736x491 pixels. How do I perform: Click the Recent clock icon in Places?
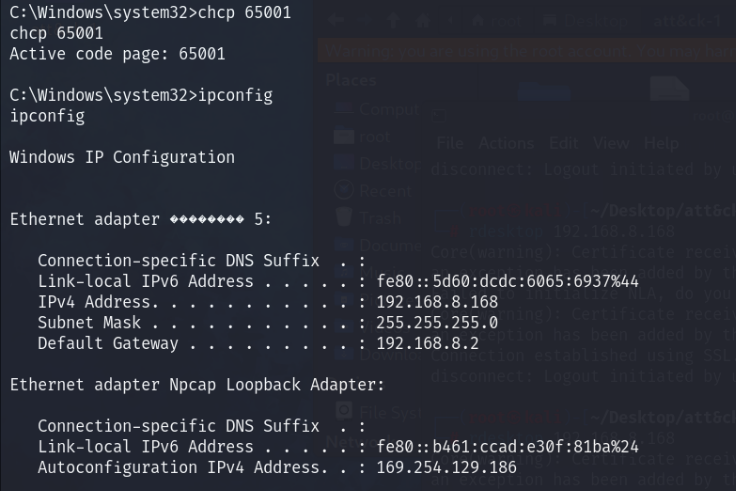pos(343,189)
